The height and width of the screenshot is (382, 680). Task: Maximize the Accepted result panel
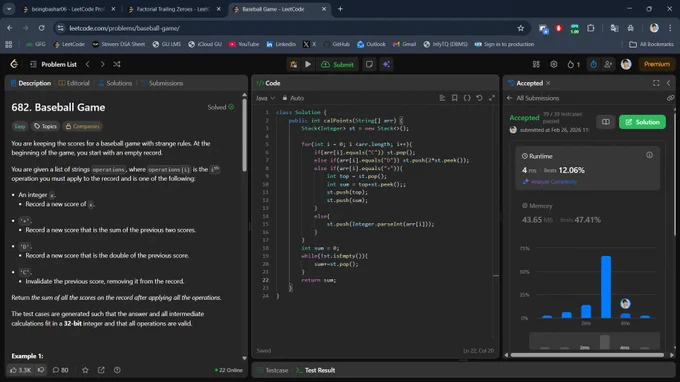pyautogui.click(x=656, y=83)
